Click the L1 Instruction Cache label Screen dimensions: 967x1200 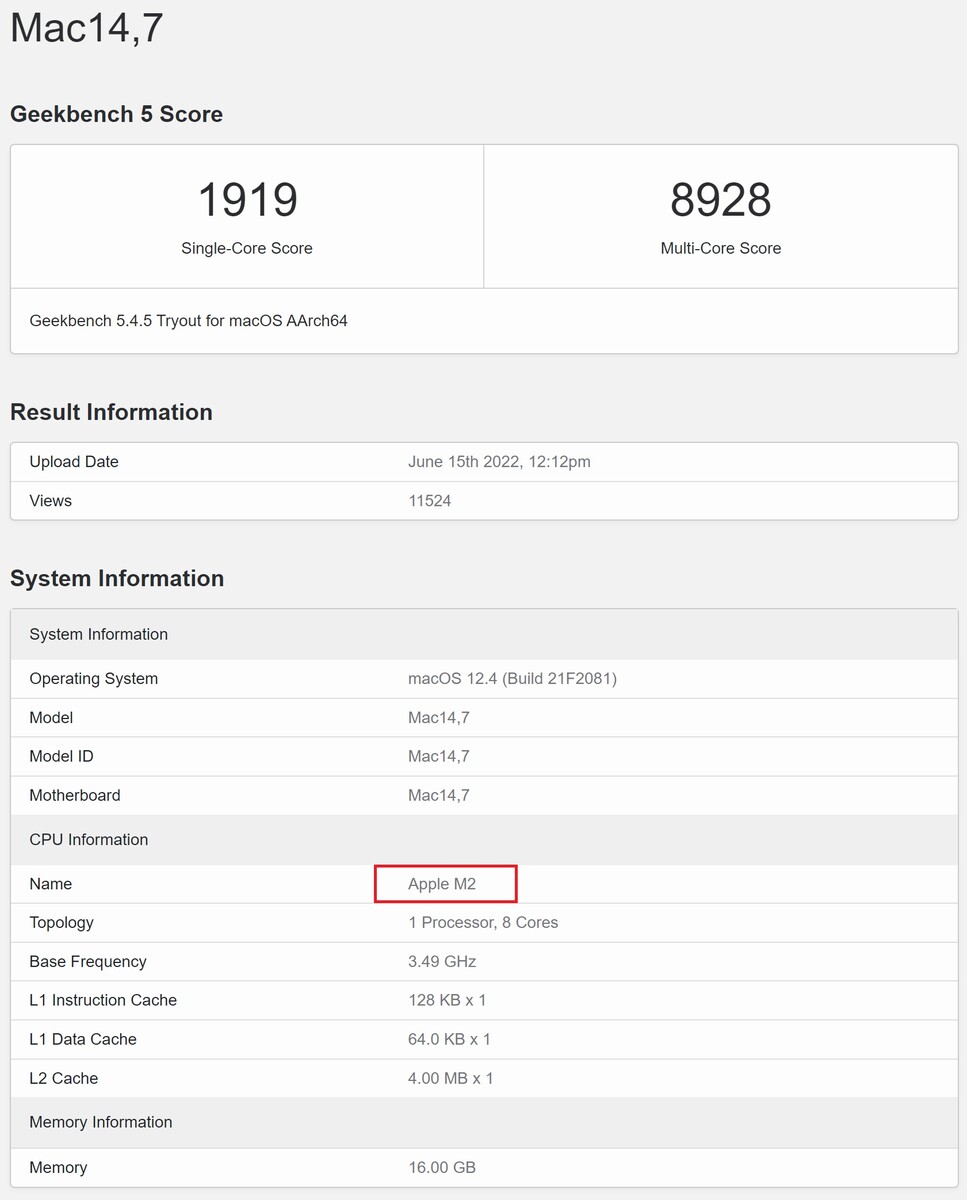click(103, 1001)
